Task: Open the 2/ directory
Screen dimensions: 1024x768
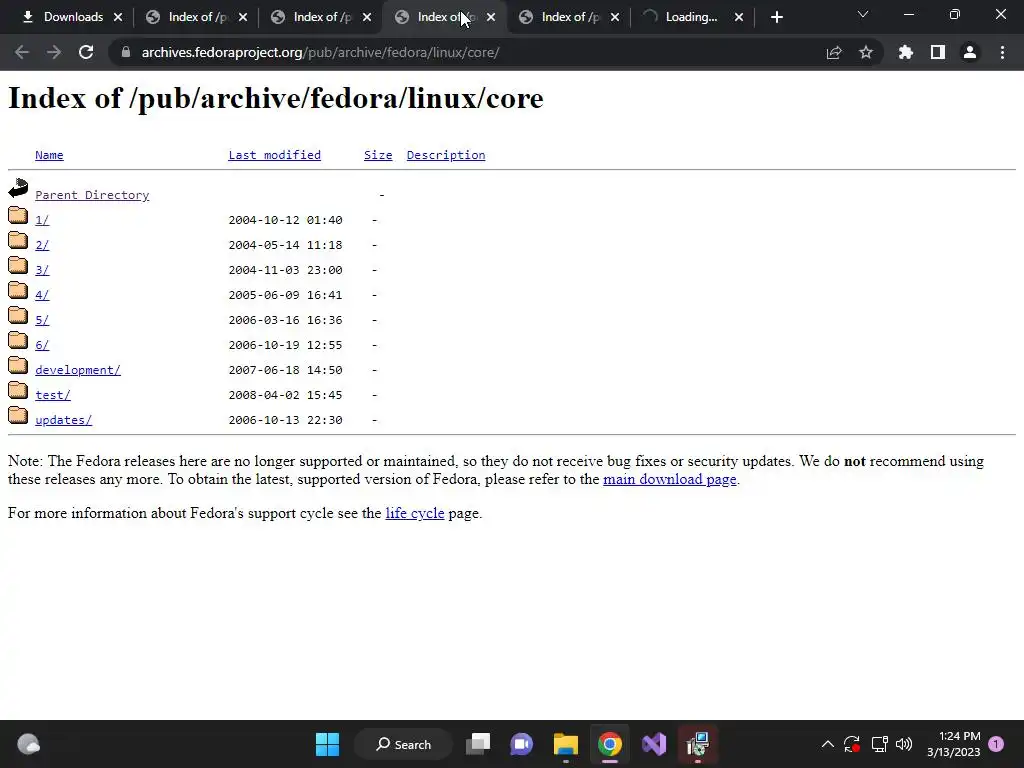Action: pyautogui.click(x=42, y=245)
